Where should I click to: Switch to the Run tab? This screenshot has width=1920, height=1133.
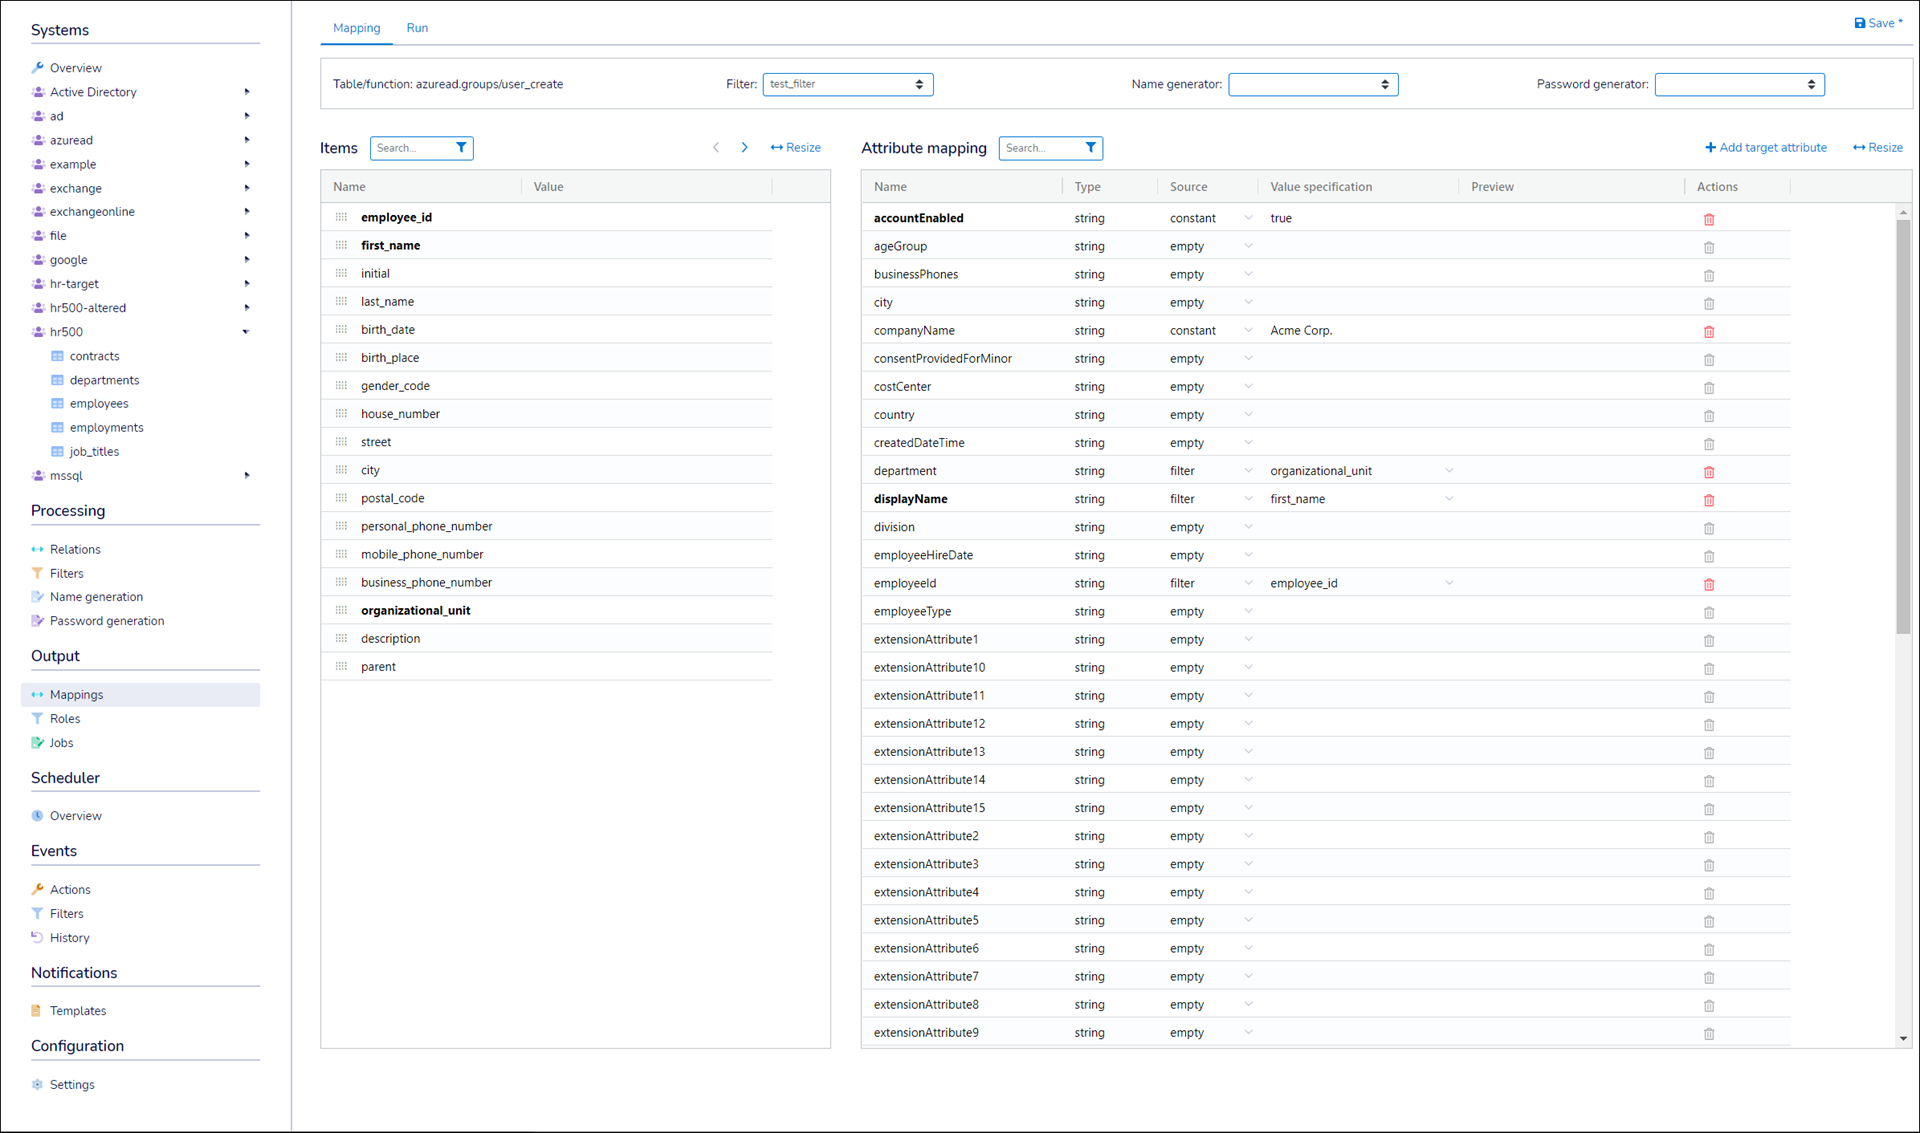point(417,28)
